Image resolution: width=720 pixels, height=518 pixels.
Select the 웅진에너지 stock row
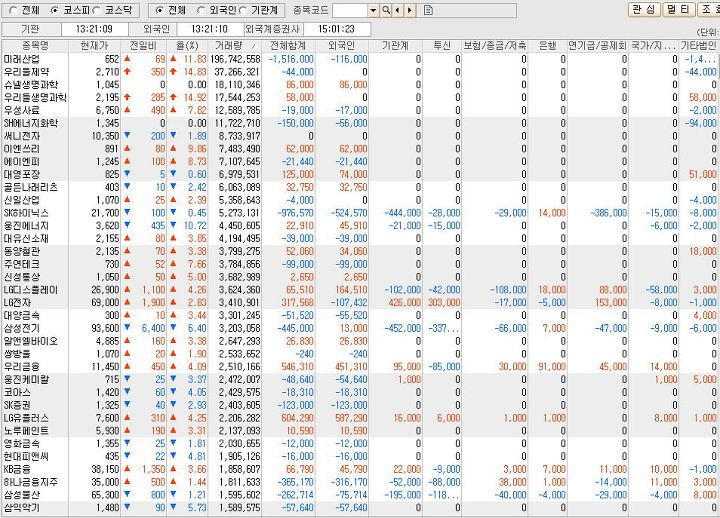coord(360,226)
